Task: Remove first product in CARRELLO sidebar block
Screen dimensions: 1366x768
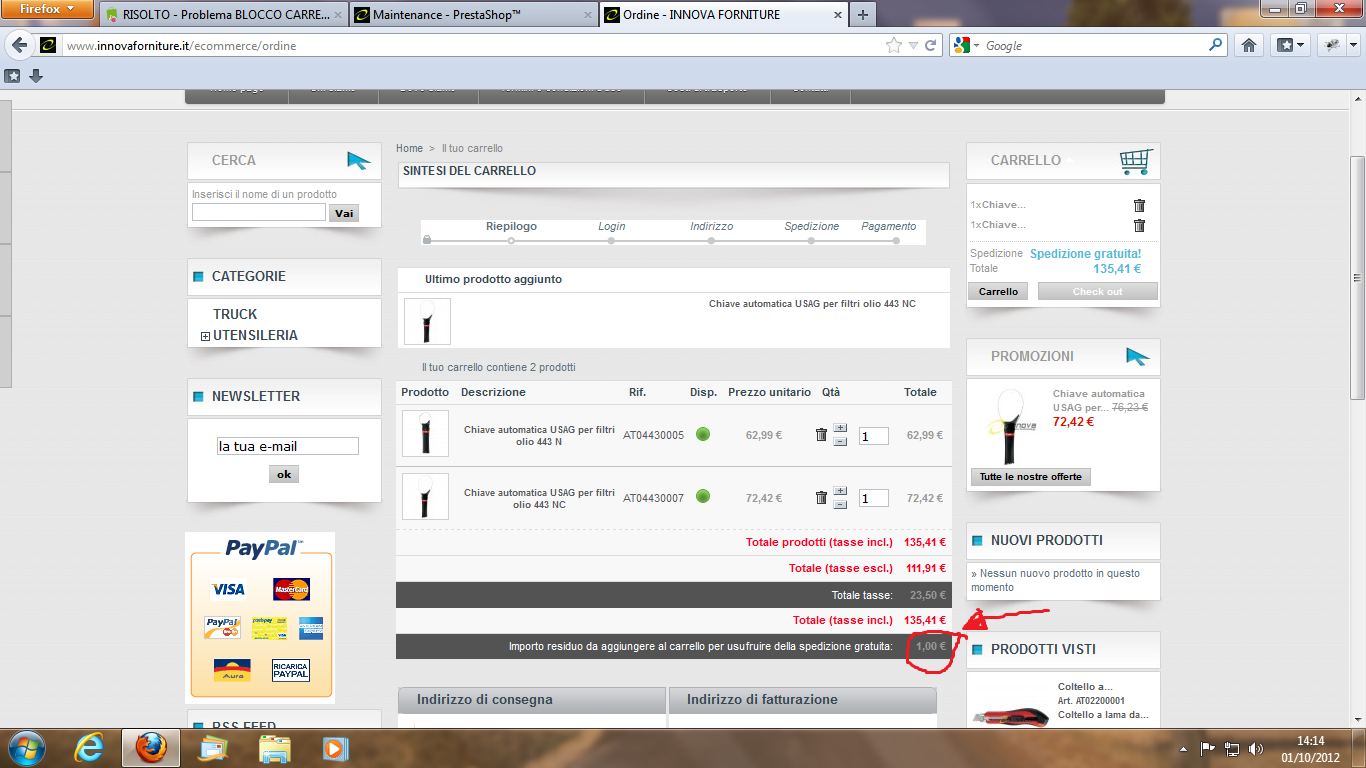Action: point(1139,206)
